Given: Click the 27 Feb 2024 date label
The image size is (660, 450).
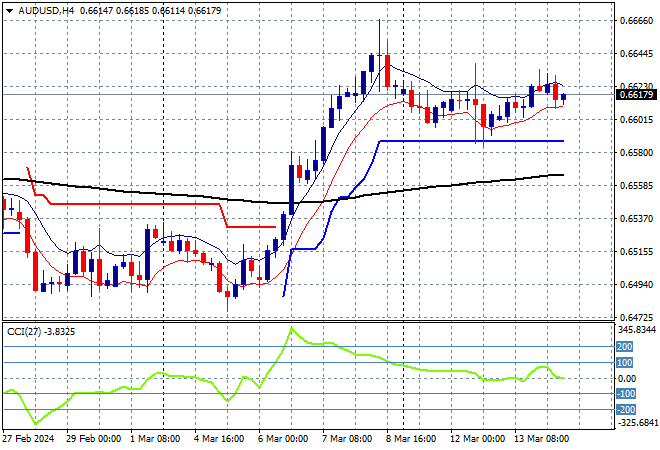Looking at the screenshot, I should [x=27, y=439].
